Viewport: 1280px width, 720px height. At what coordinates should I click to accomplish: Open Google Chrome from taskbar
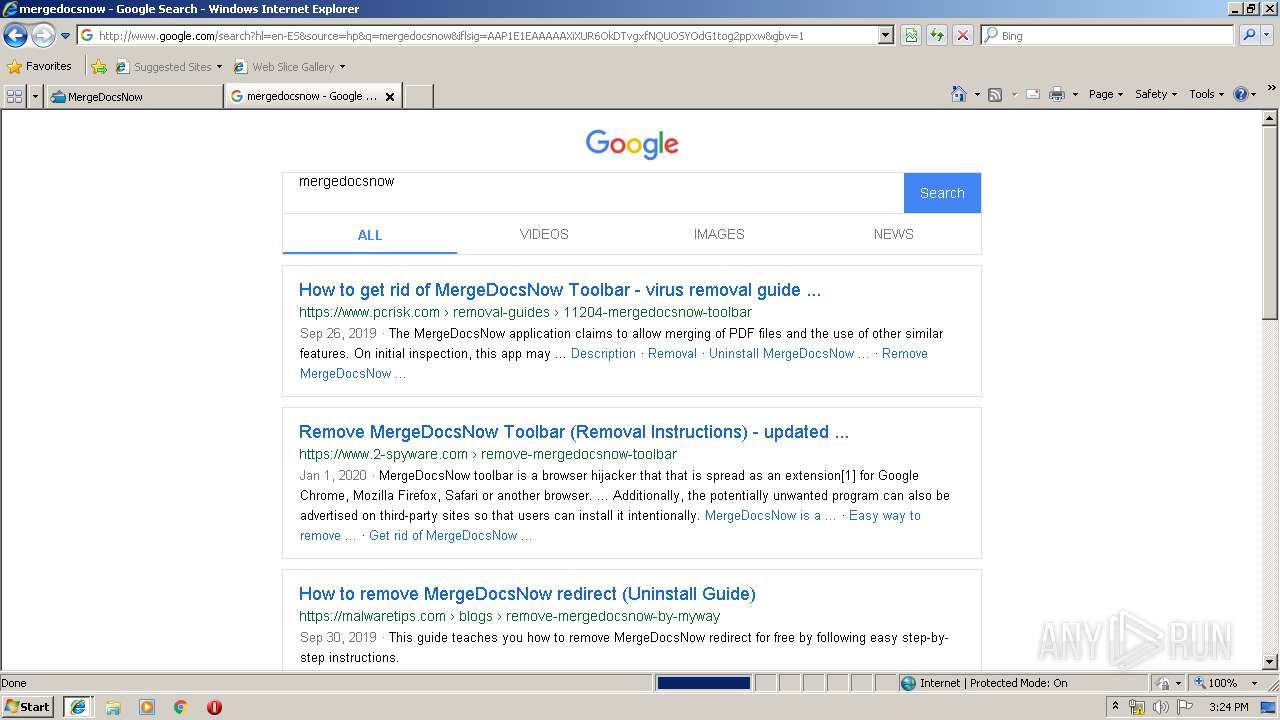coord(181,707)
